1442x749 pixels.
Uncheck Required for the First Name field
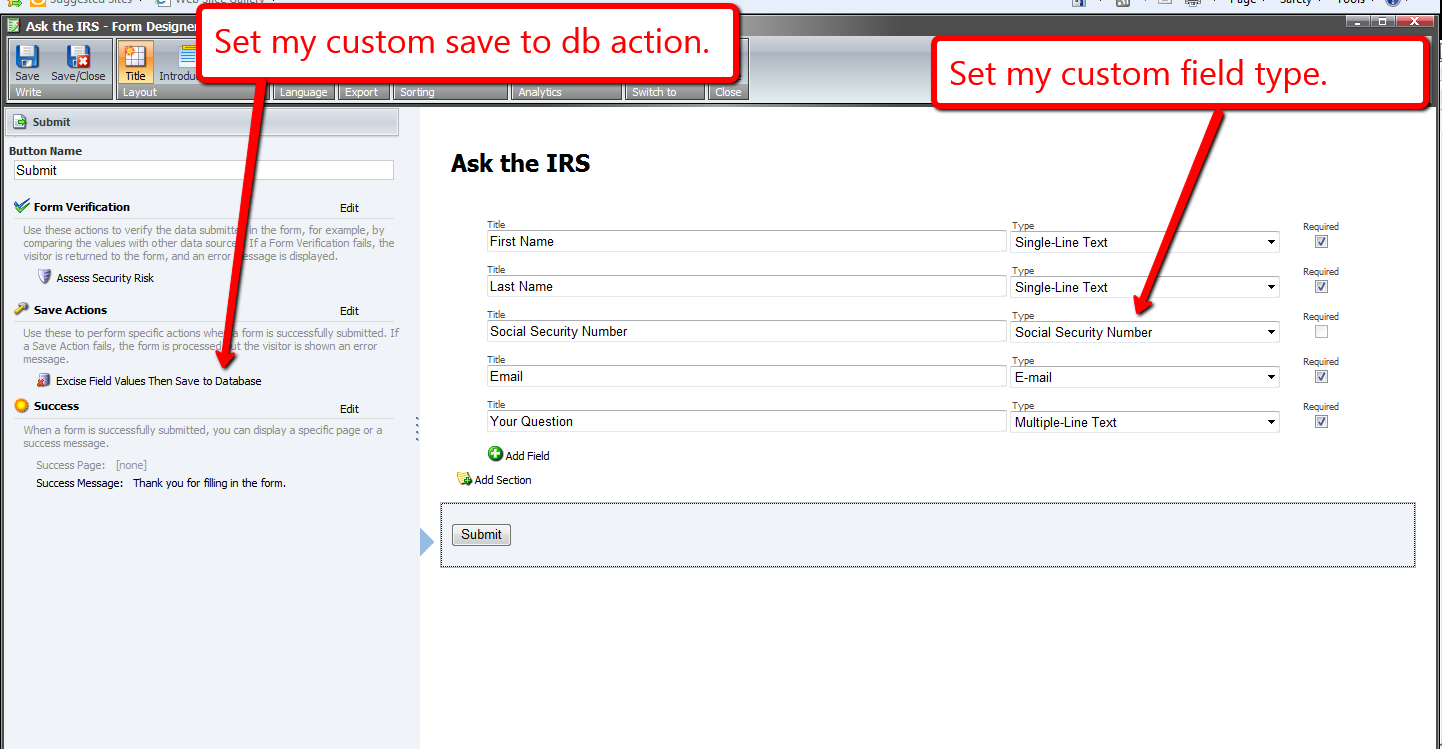1321,242
